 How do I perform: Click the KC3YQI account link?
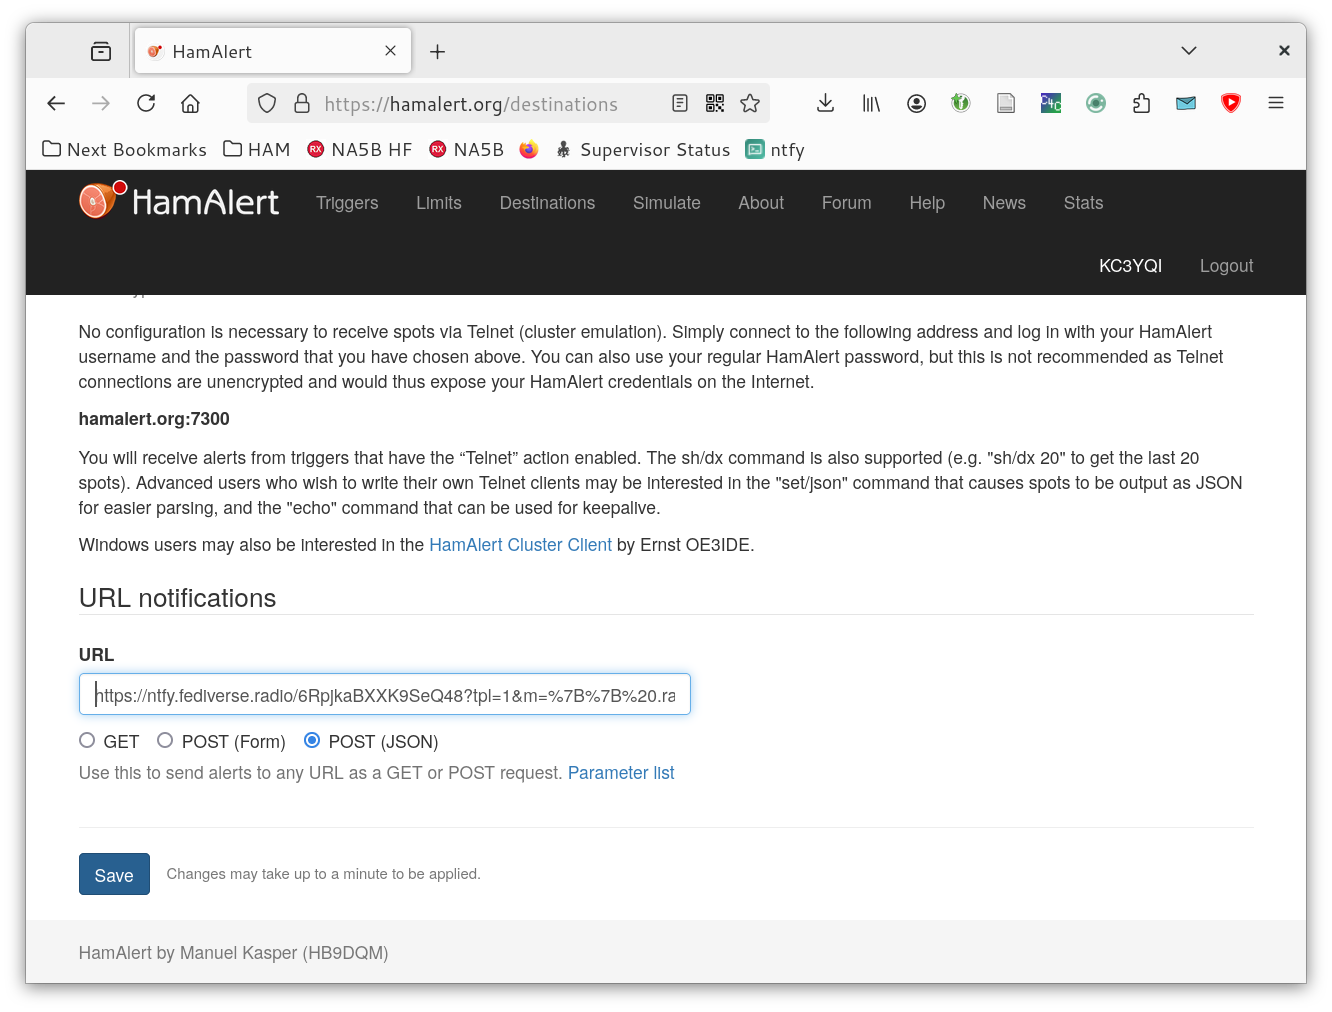(1130, 266)
